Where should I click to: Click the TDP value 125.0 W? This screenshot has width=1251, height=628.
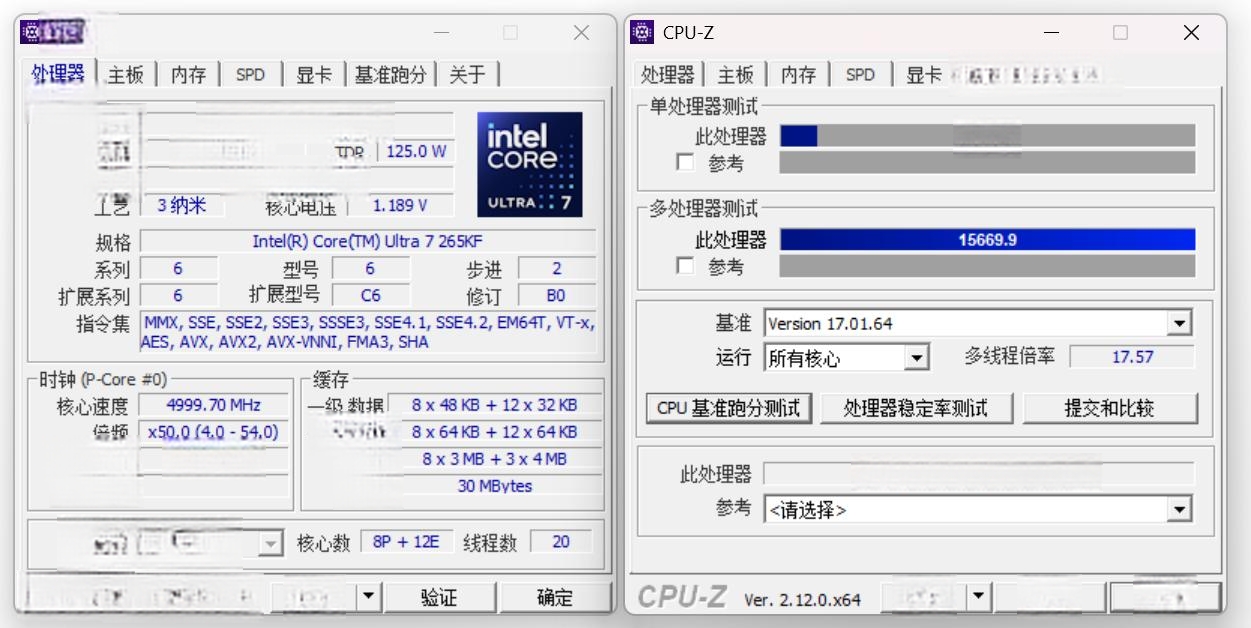tap(415, 151)
